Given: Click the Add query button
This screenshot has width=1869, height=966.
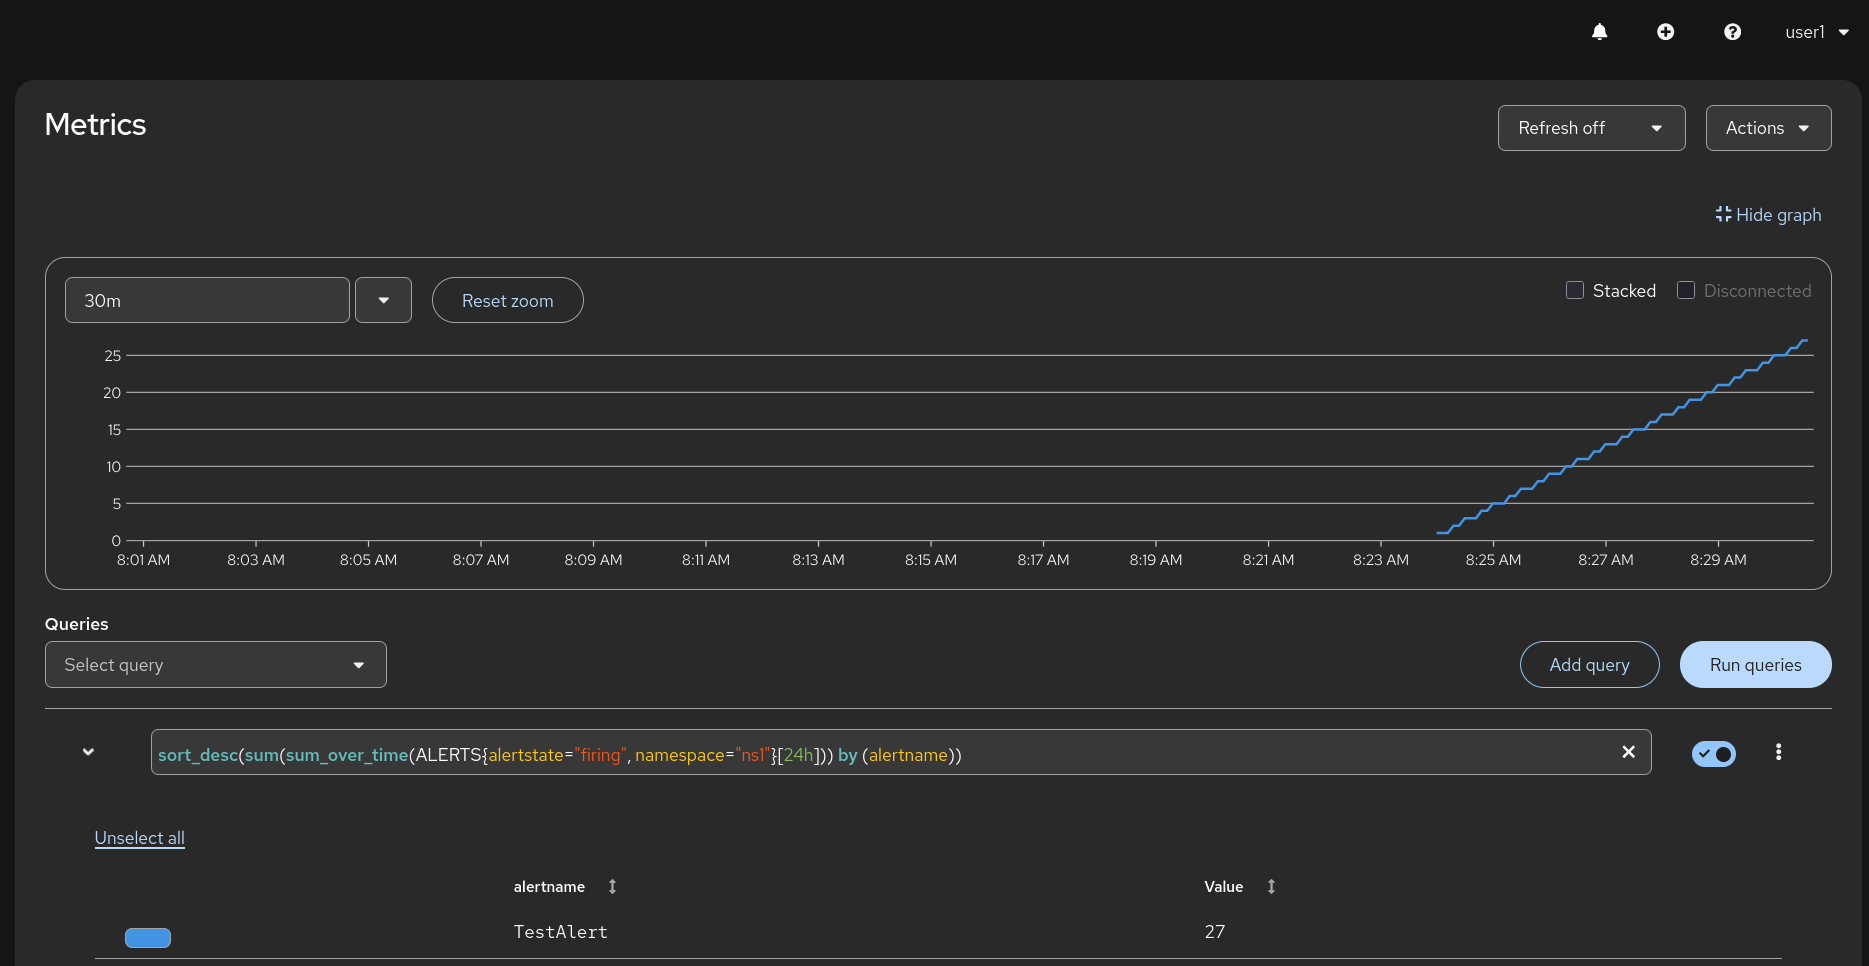Looking at the screenshot, I should pos(1589,665).
